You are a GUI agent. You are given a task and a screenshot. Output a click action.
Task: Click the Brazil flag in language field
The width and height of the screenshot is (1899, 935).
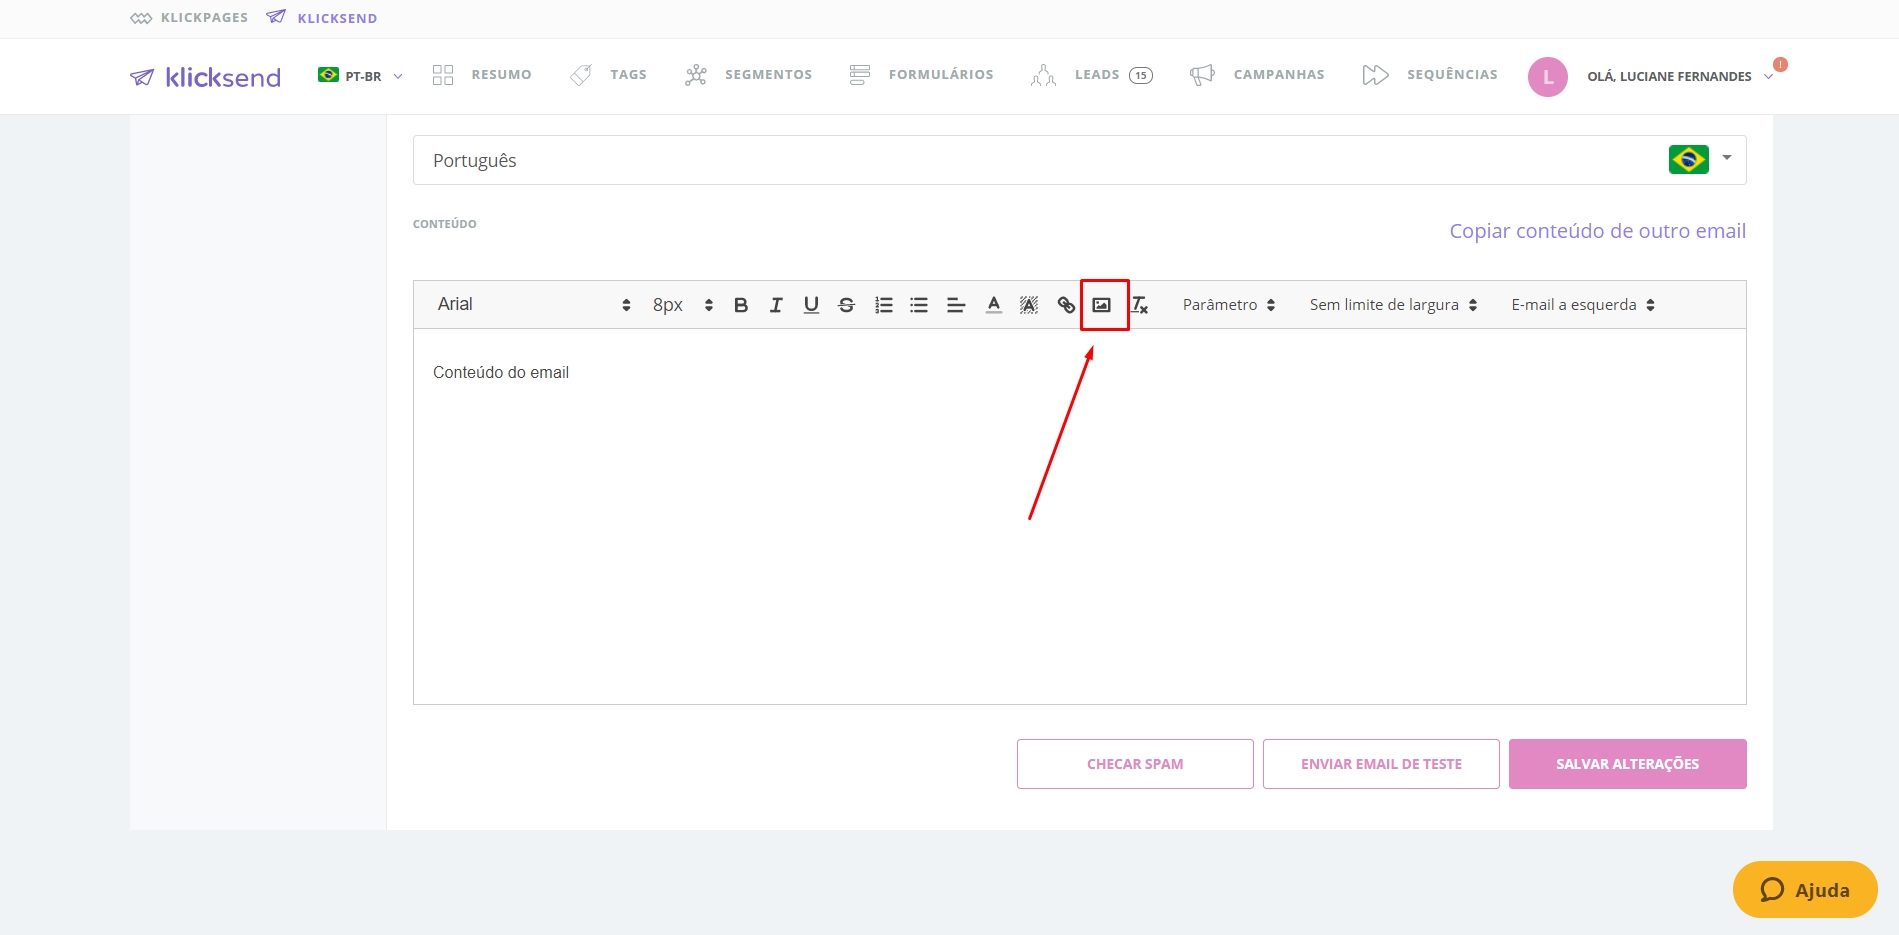[1688, 159]
